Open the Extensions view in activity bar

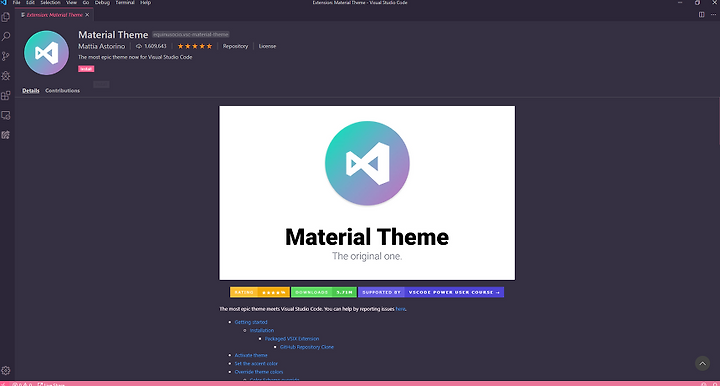click(x=6, y=95)
